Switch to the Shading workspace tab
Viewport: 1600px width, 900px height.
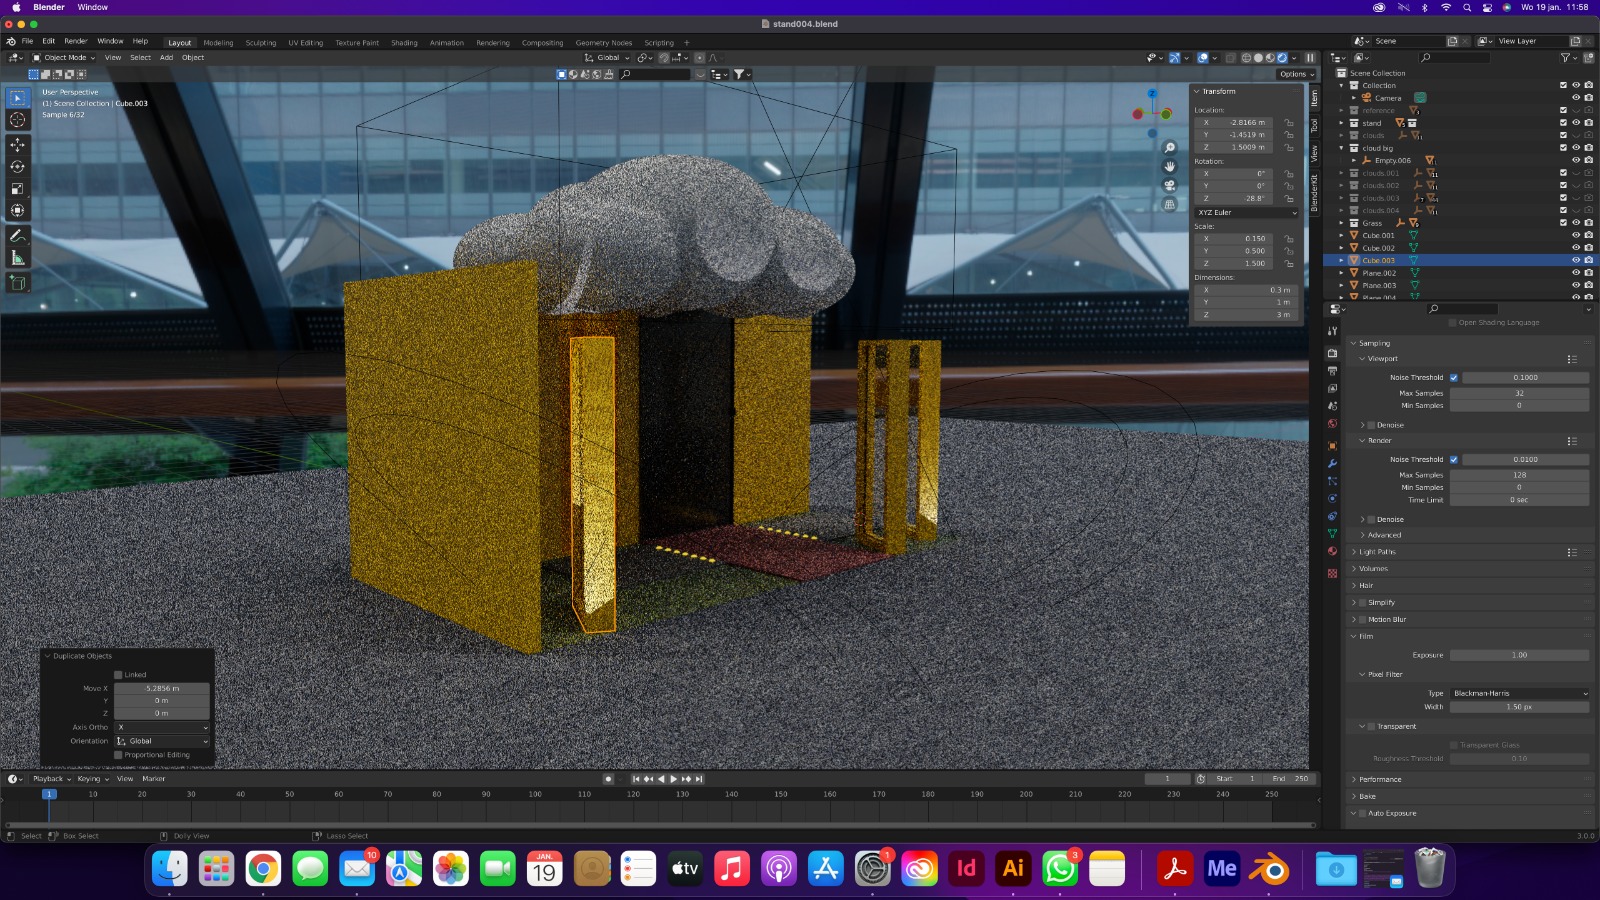click(404, 43)
